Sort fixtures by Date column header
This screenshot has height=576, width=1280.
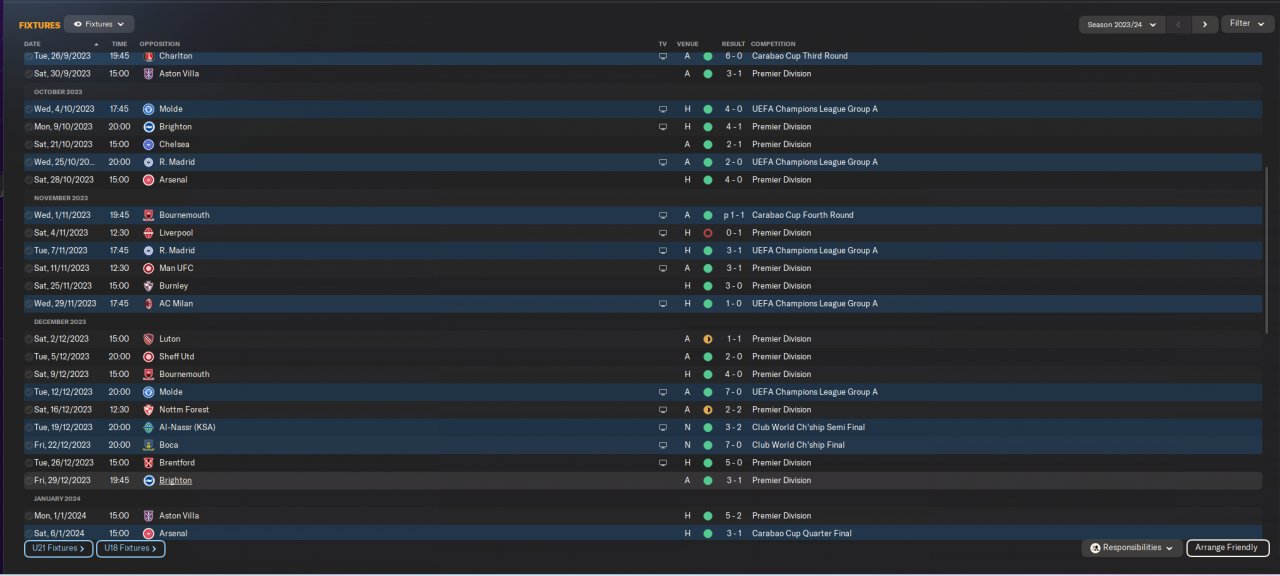[32, 44]
